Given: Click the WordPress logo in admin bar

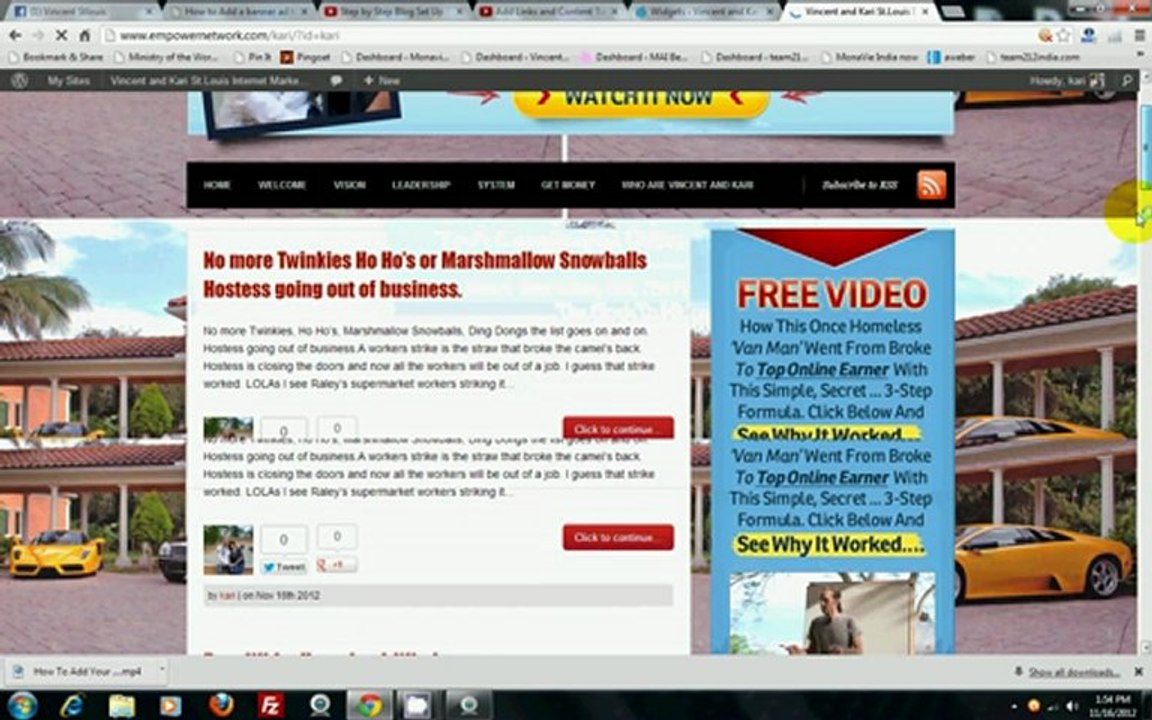Looking at the screenshot, I should click(20, 81).
